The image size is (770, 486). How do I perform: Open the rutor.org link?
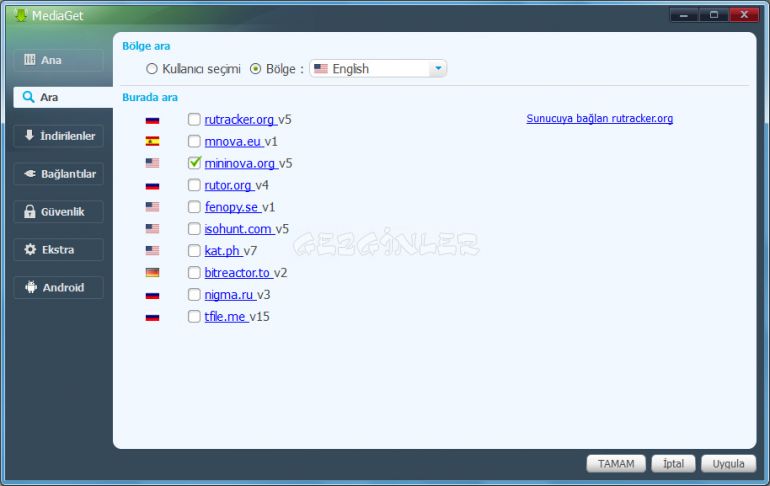(x=228, y=185)
